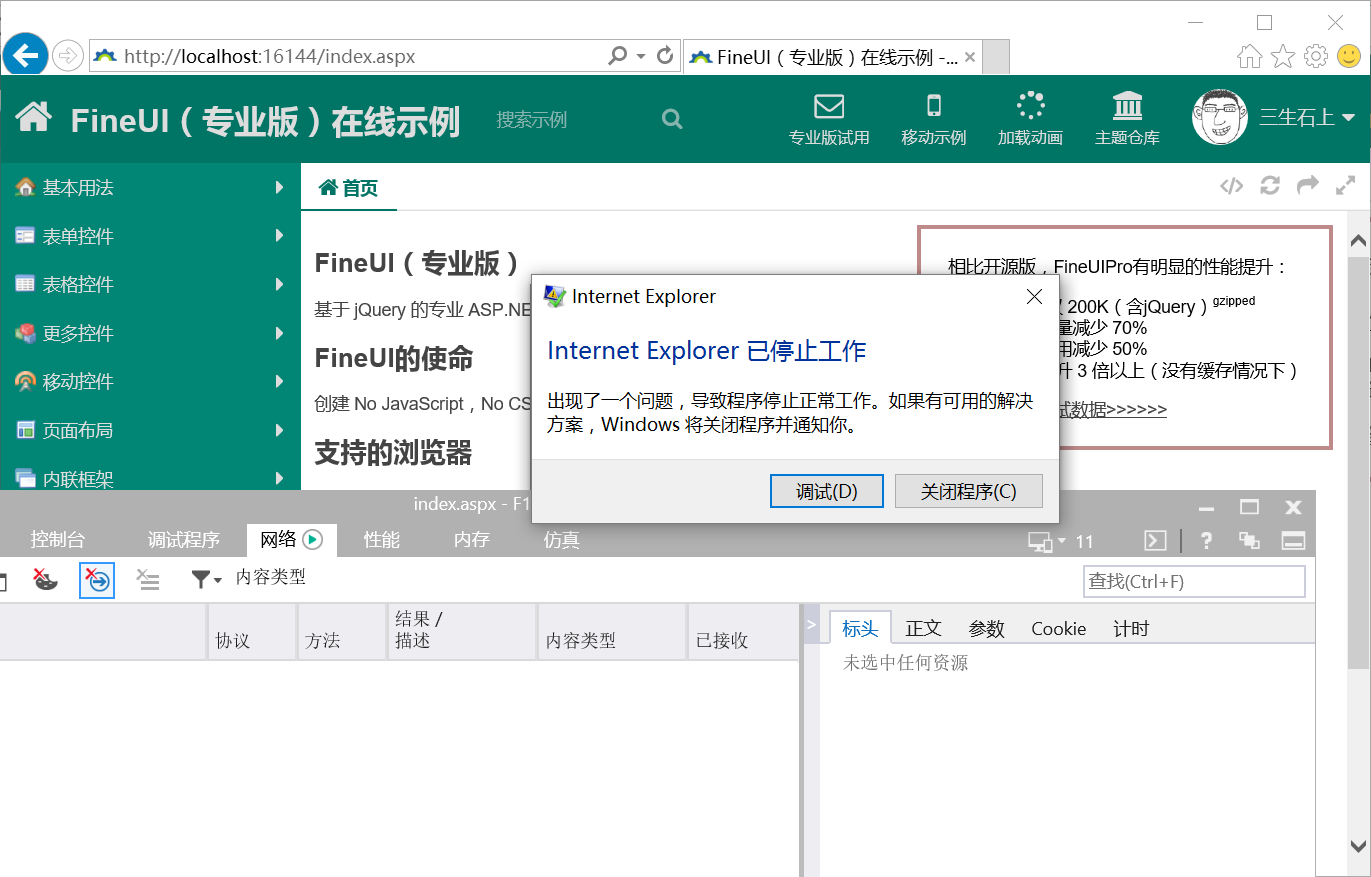Open 主题仓库 building icon
This screenshot has height=877, width=1371.
click(1128, 106)
